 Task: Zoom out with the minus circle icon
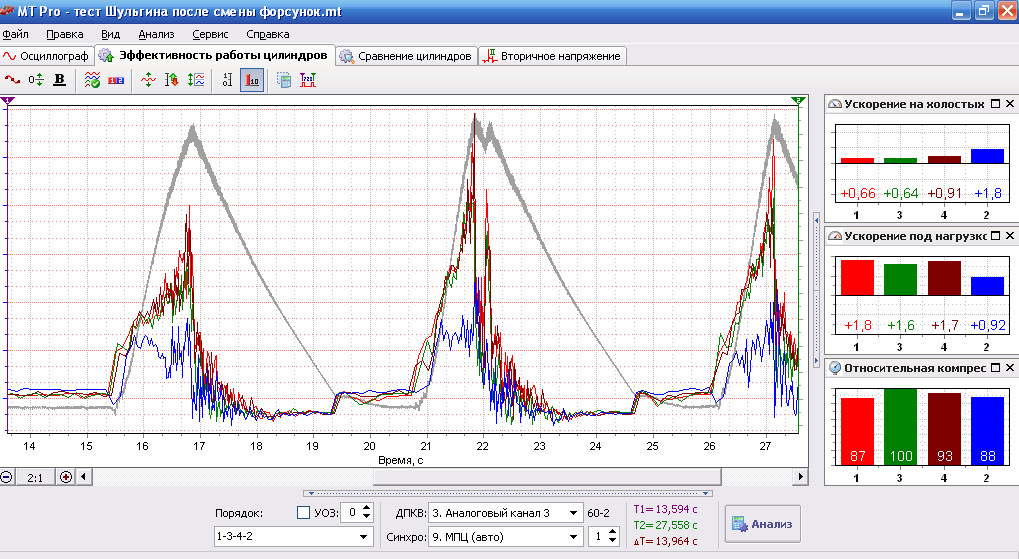[x=6, y=477]
